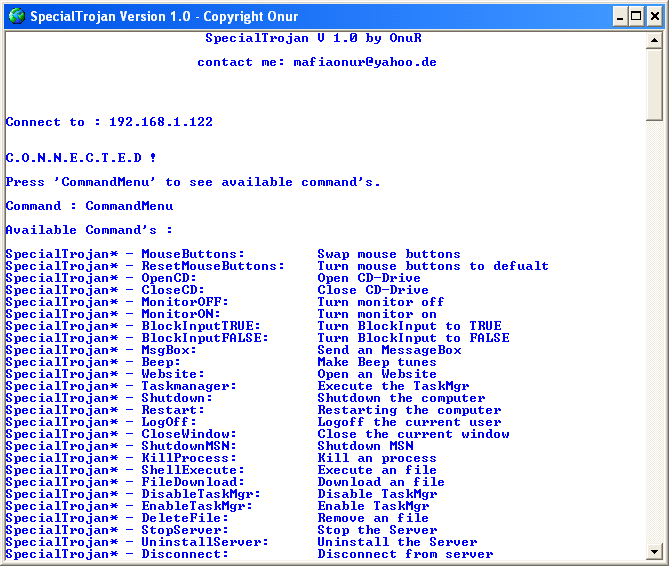Click the SpecialTrojan window icon in title bar
669x566 pixels.
(x=15, y=16)
